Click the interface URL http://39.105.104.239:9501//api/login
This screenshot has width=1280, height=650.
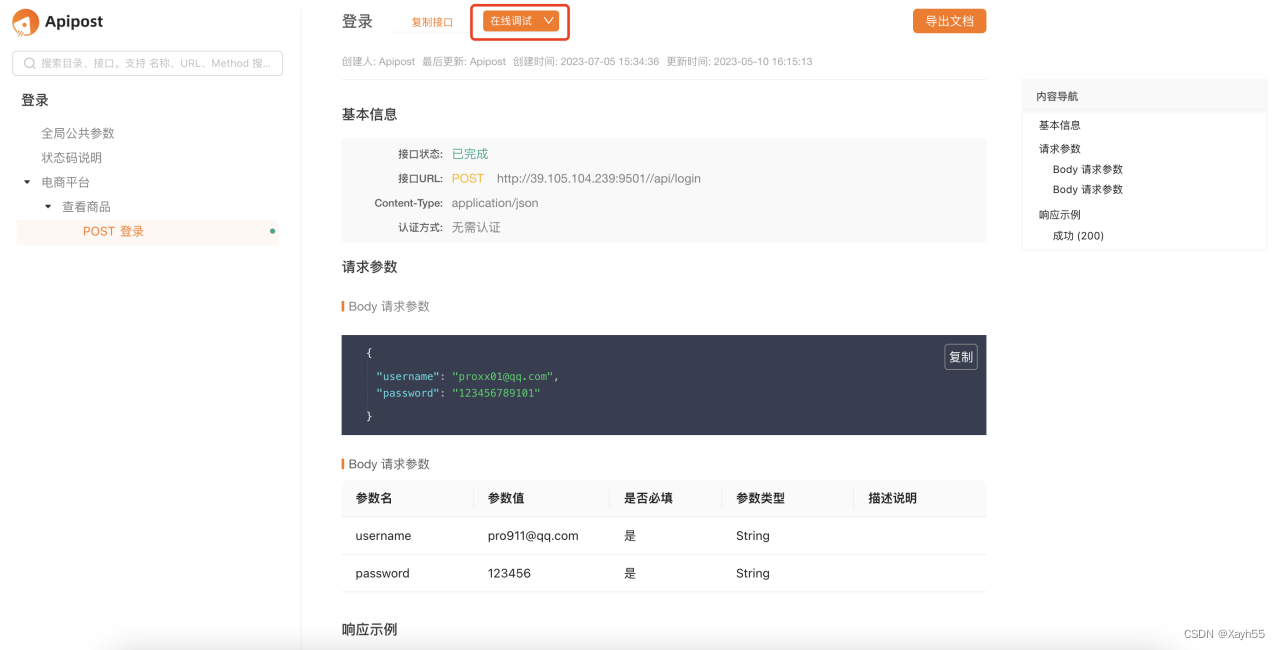point(598,178)
